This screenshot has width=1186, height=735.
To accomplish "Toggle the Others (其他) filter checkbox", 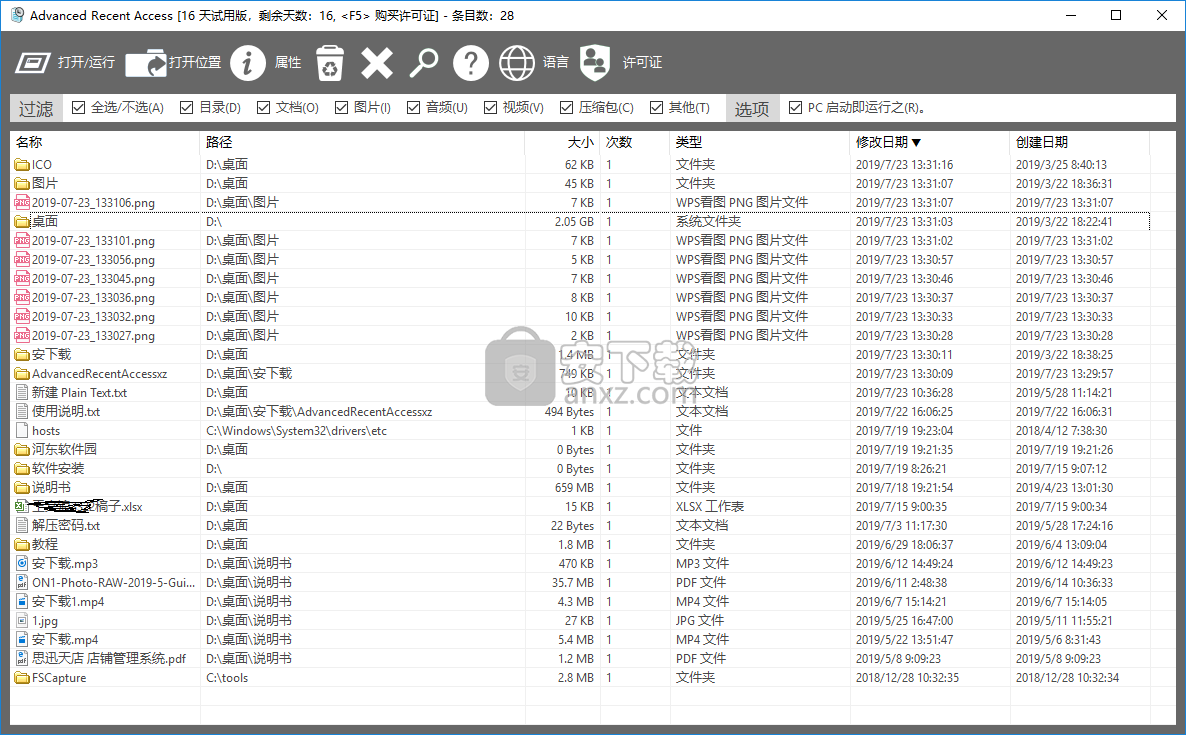I will [656, 107].
